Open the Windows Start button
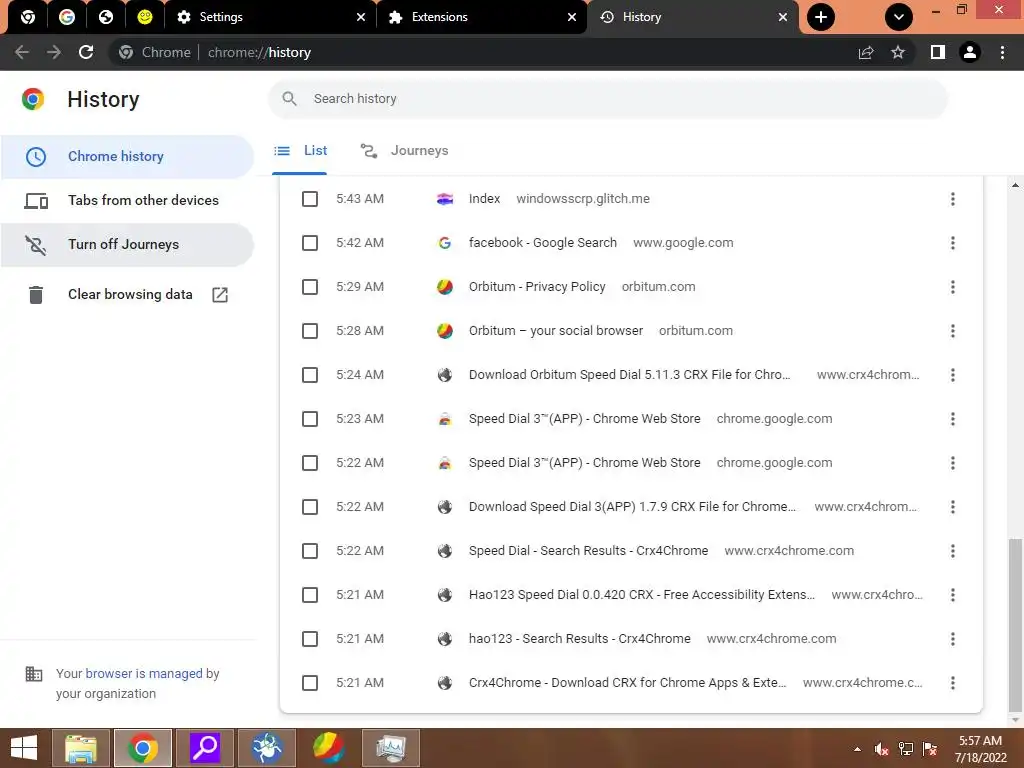Screen dimensions: 1024x768 (x=24, y=748)
